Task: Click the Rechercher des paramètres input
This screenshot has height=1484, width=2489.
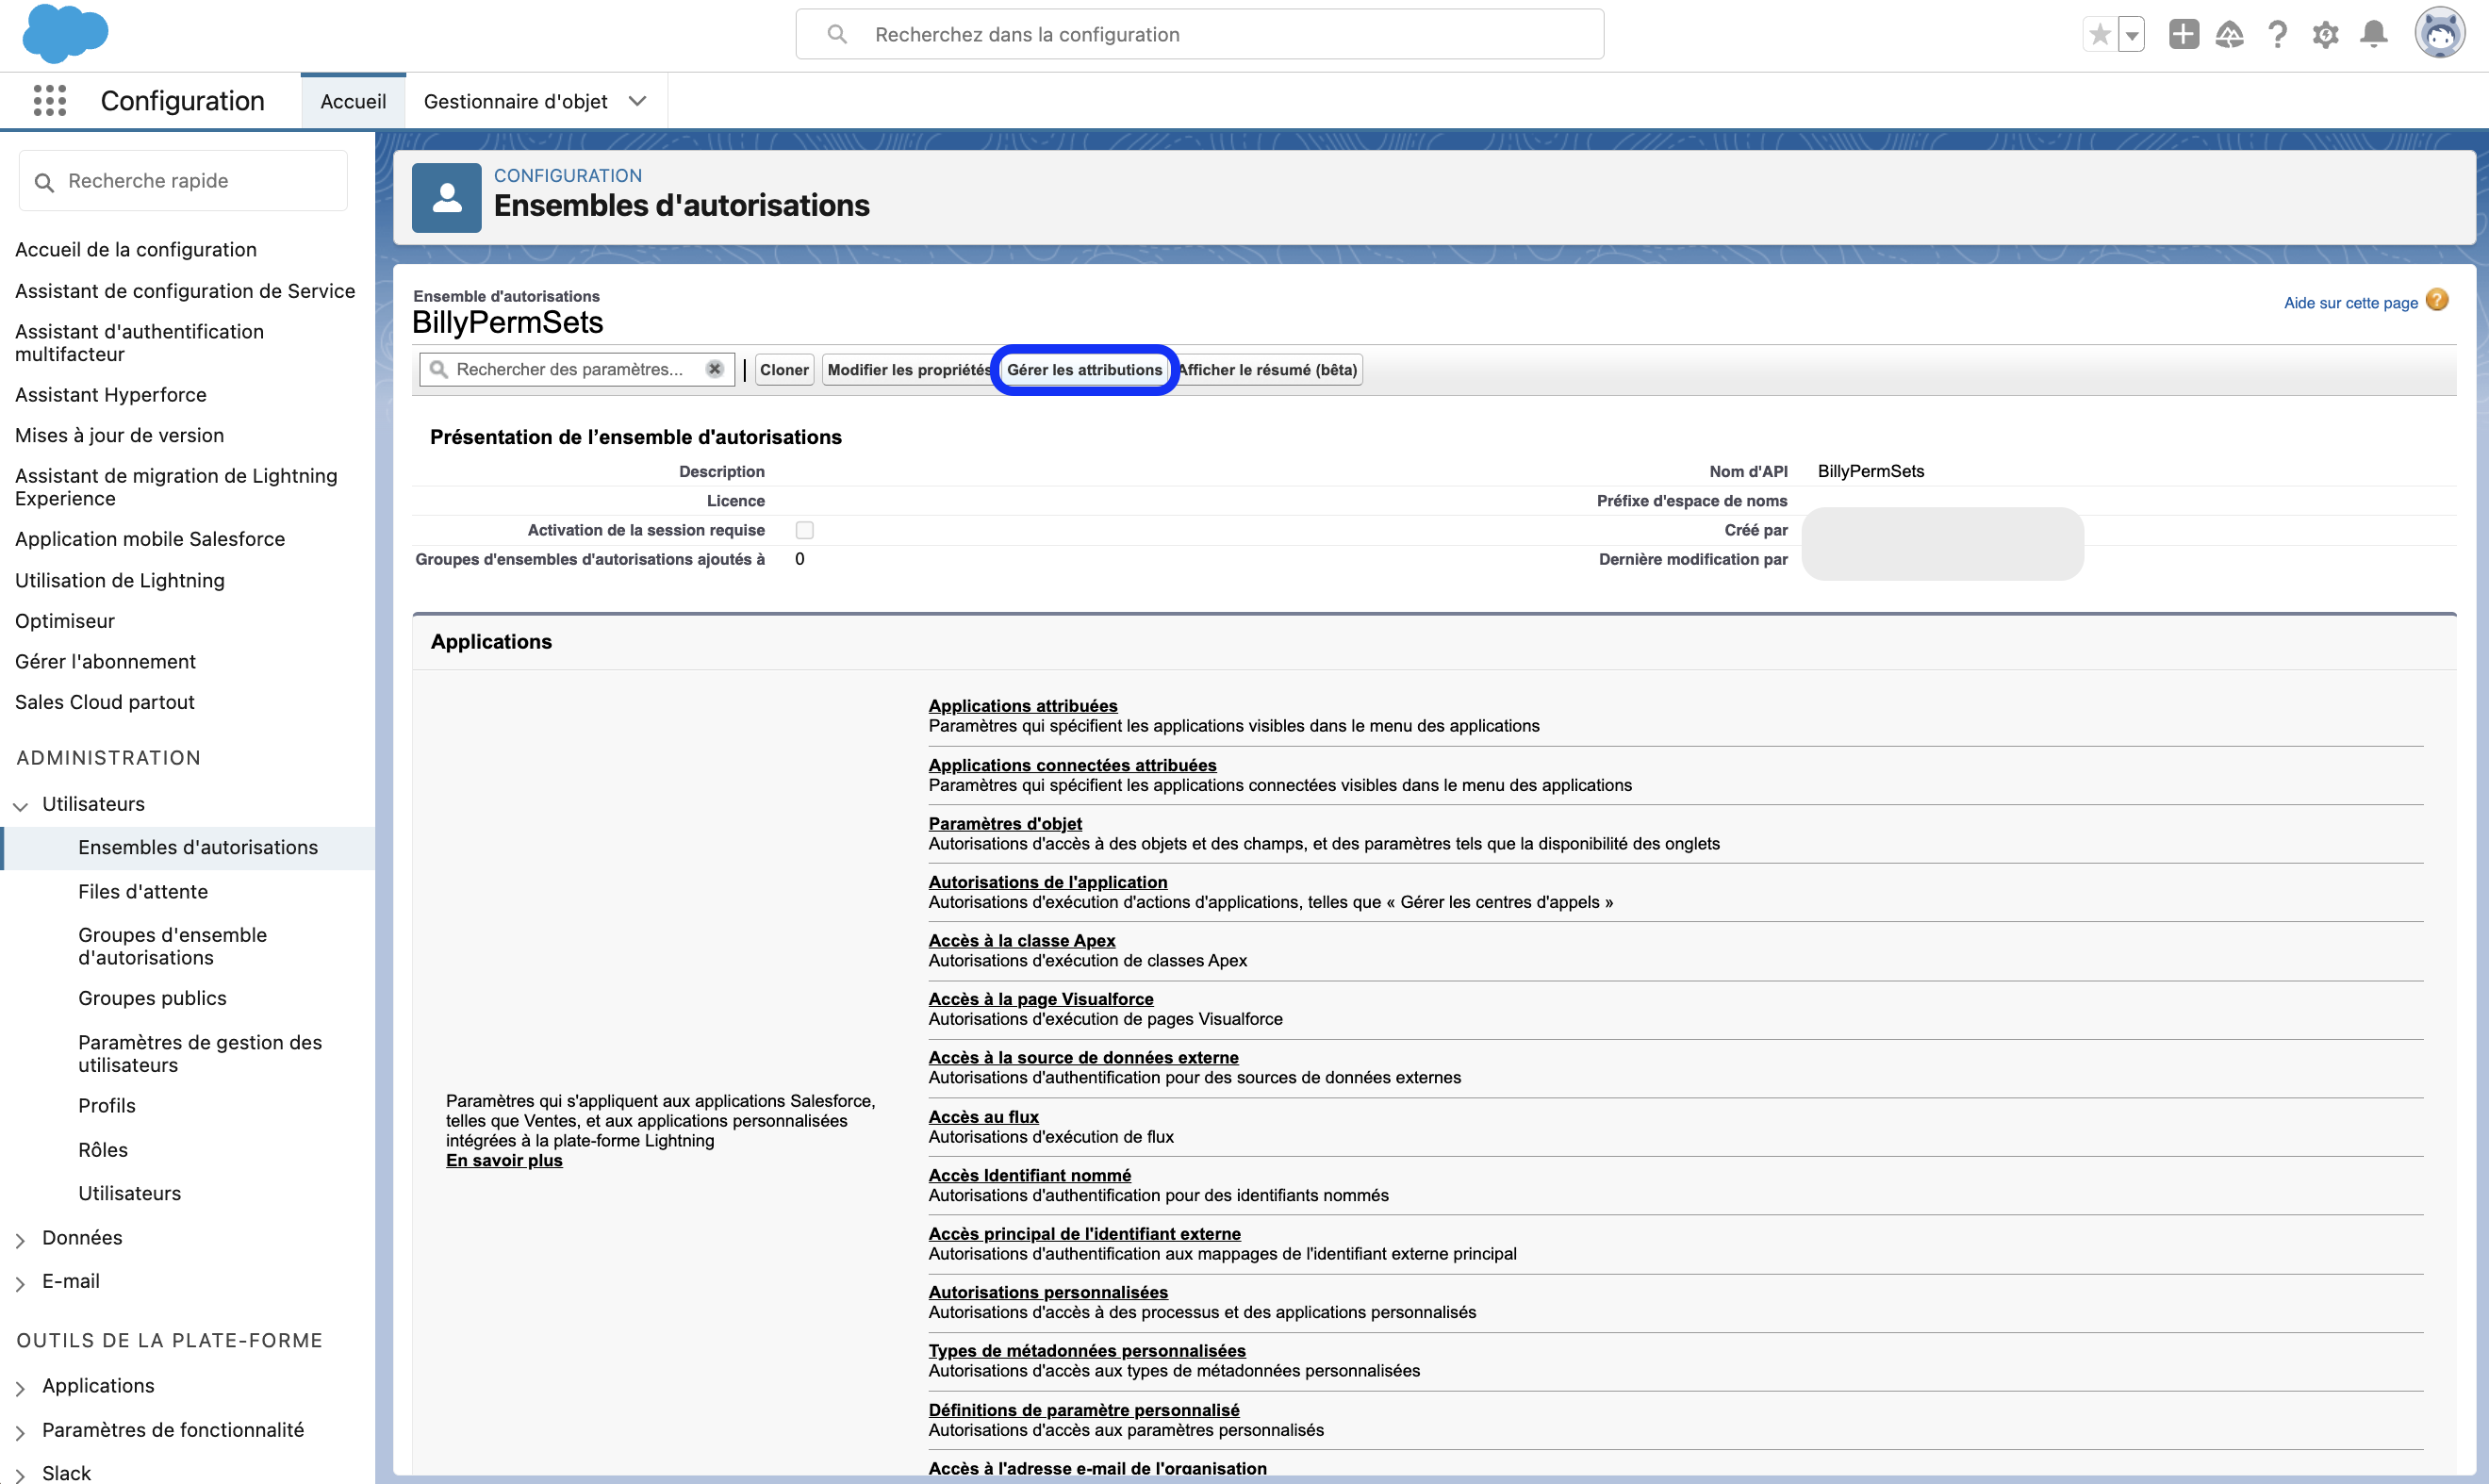Action: [576, 369]
